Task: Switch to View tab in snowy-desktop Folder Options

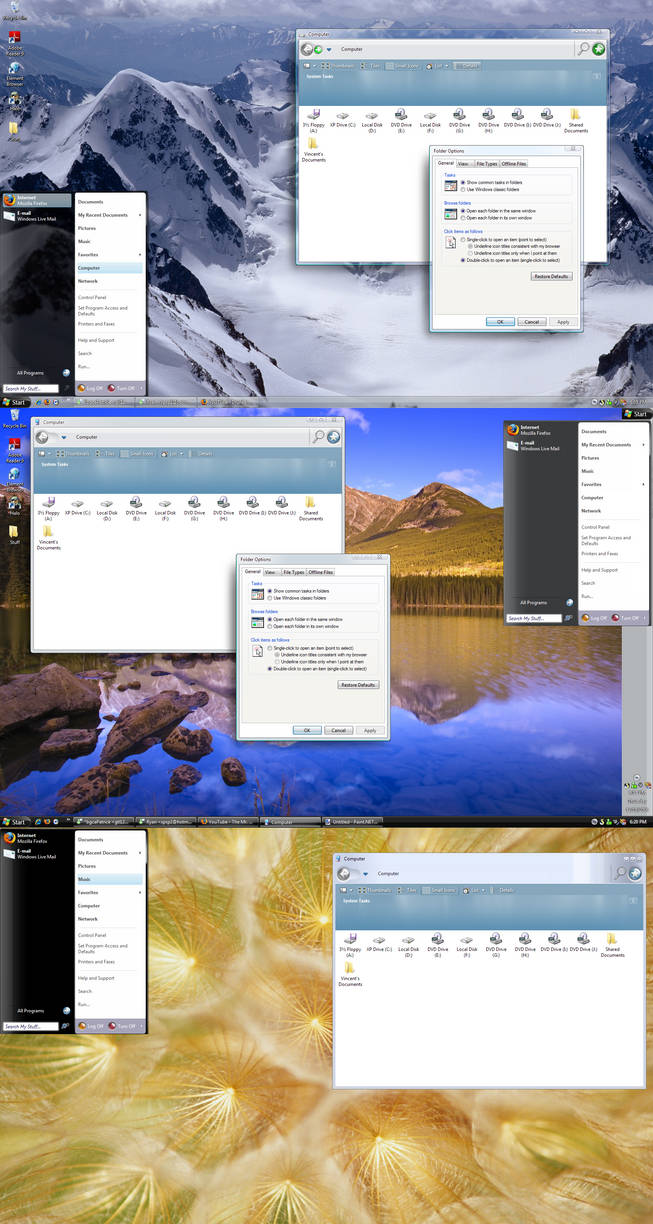Action: click(x=464, y=163)
